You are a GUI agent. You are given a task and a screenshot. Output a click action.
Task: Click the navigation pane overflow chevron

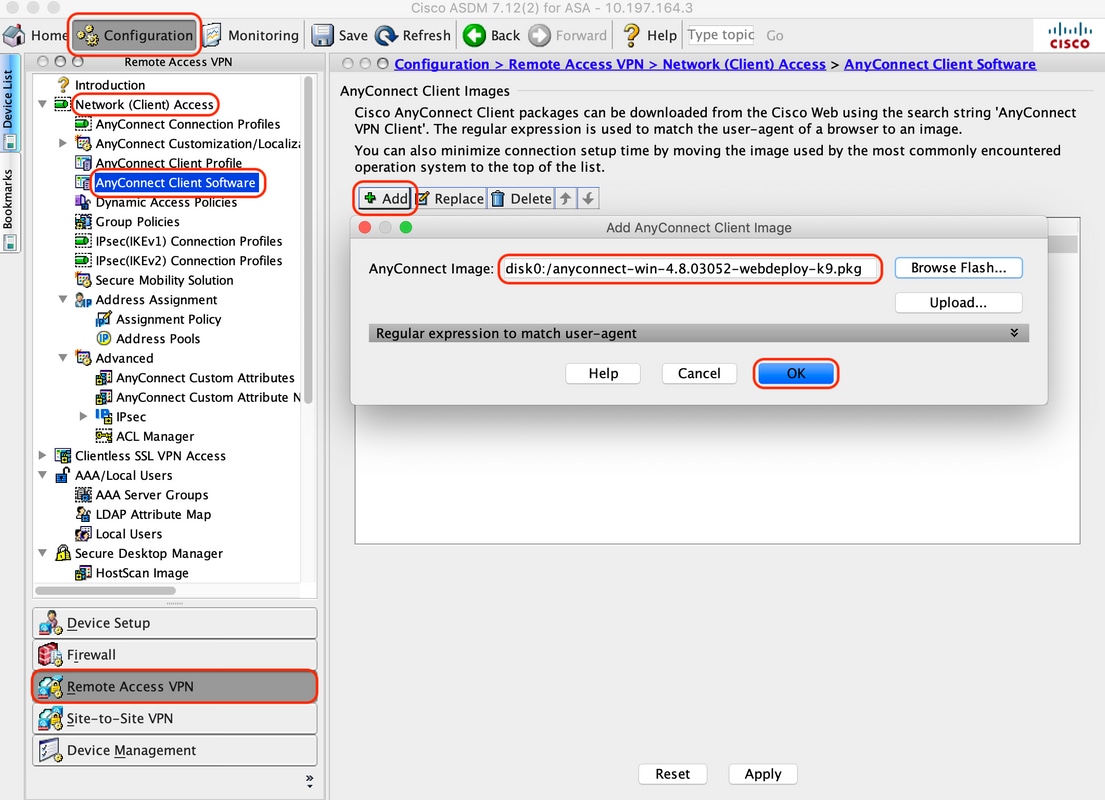click(309, 780)
